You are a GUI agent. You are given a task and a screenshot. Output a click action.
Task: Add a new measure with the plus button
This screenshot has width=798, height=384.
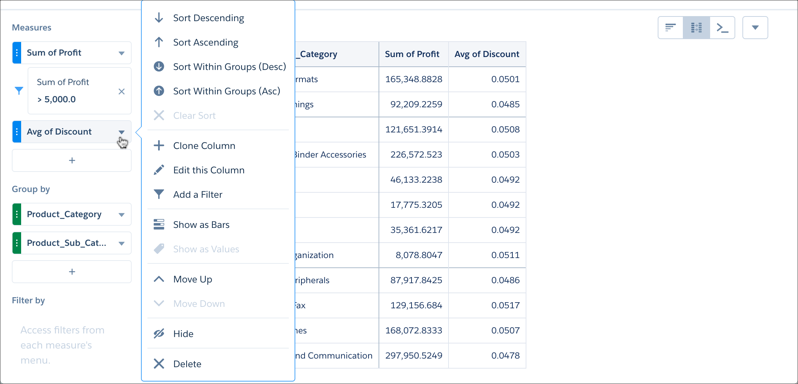(x=72, y=160)
